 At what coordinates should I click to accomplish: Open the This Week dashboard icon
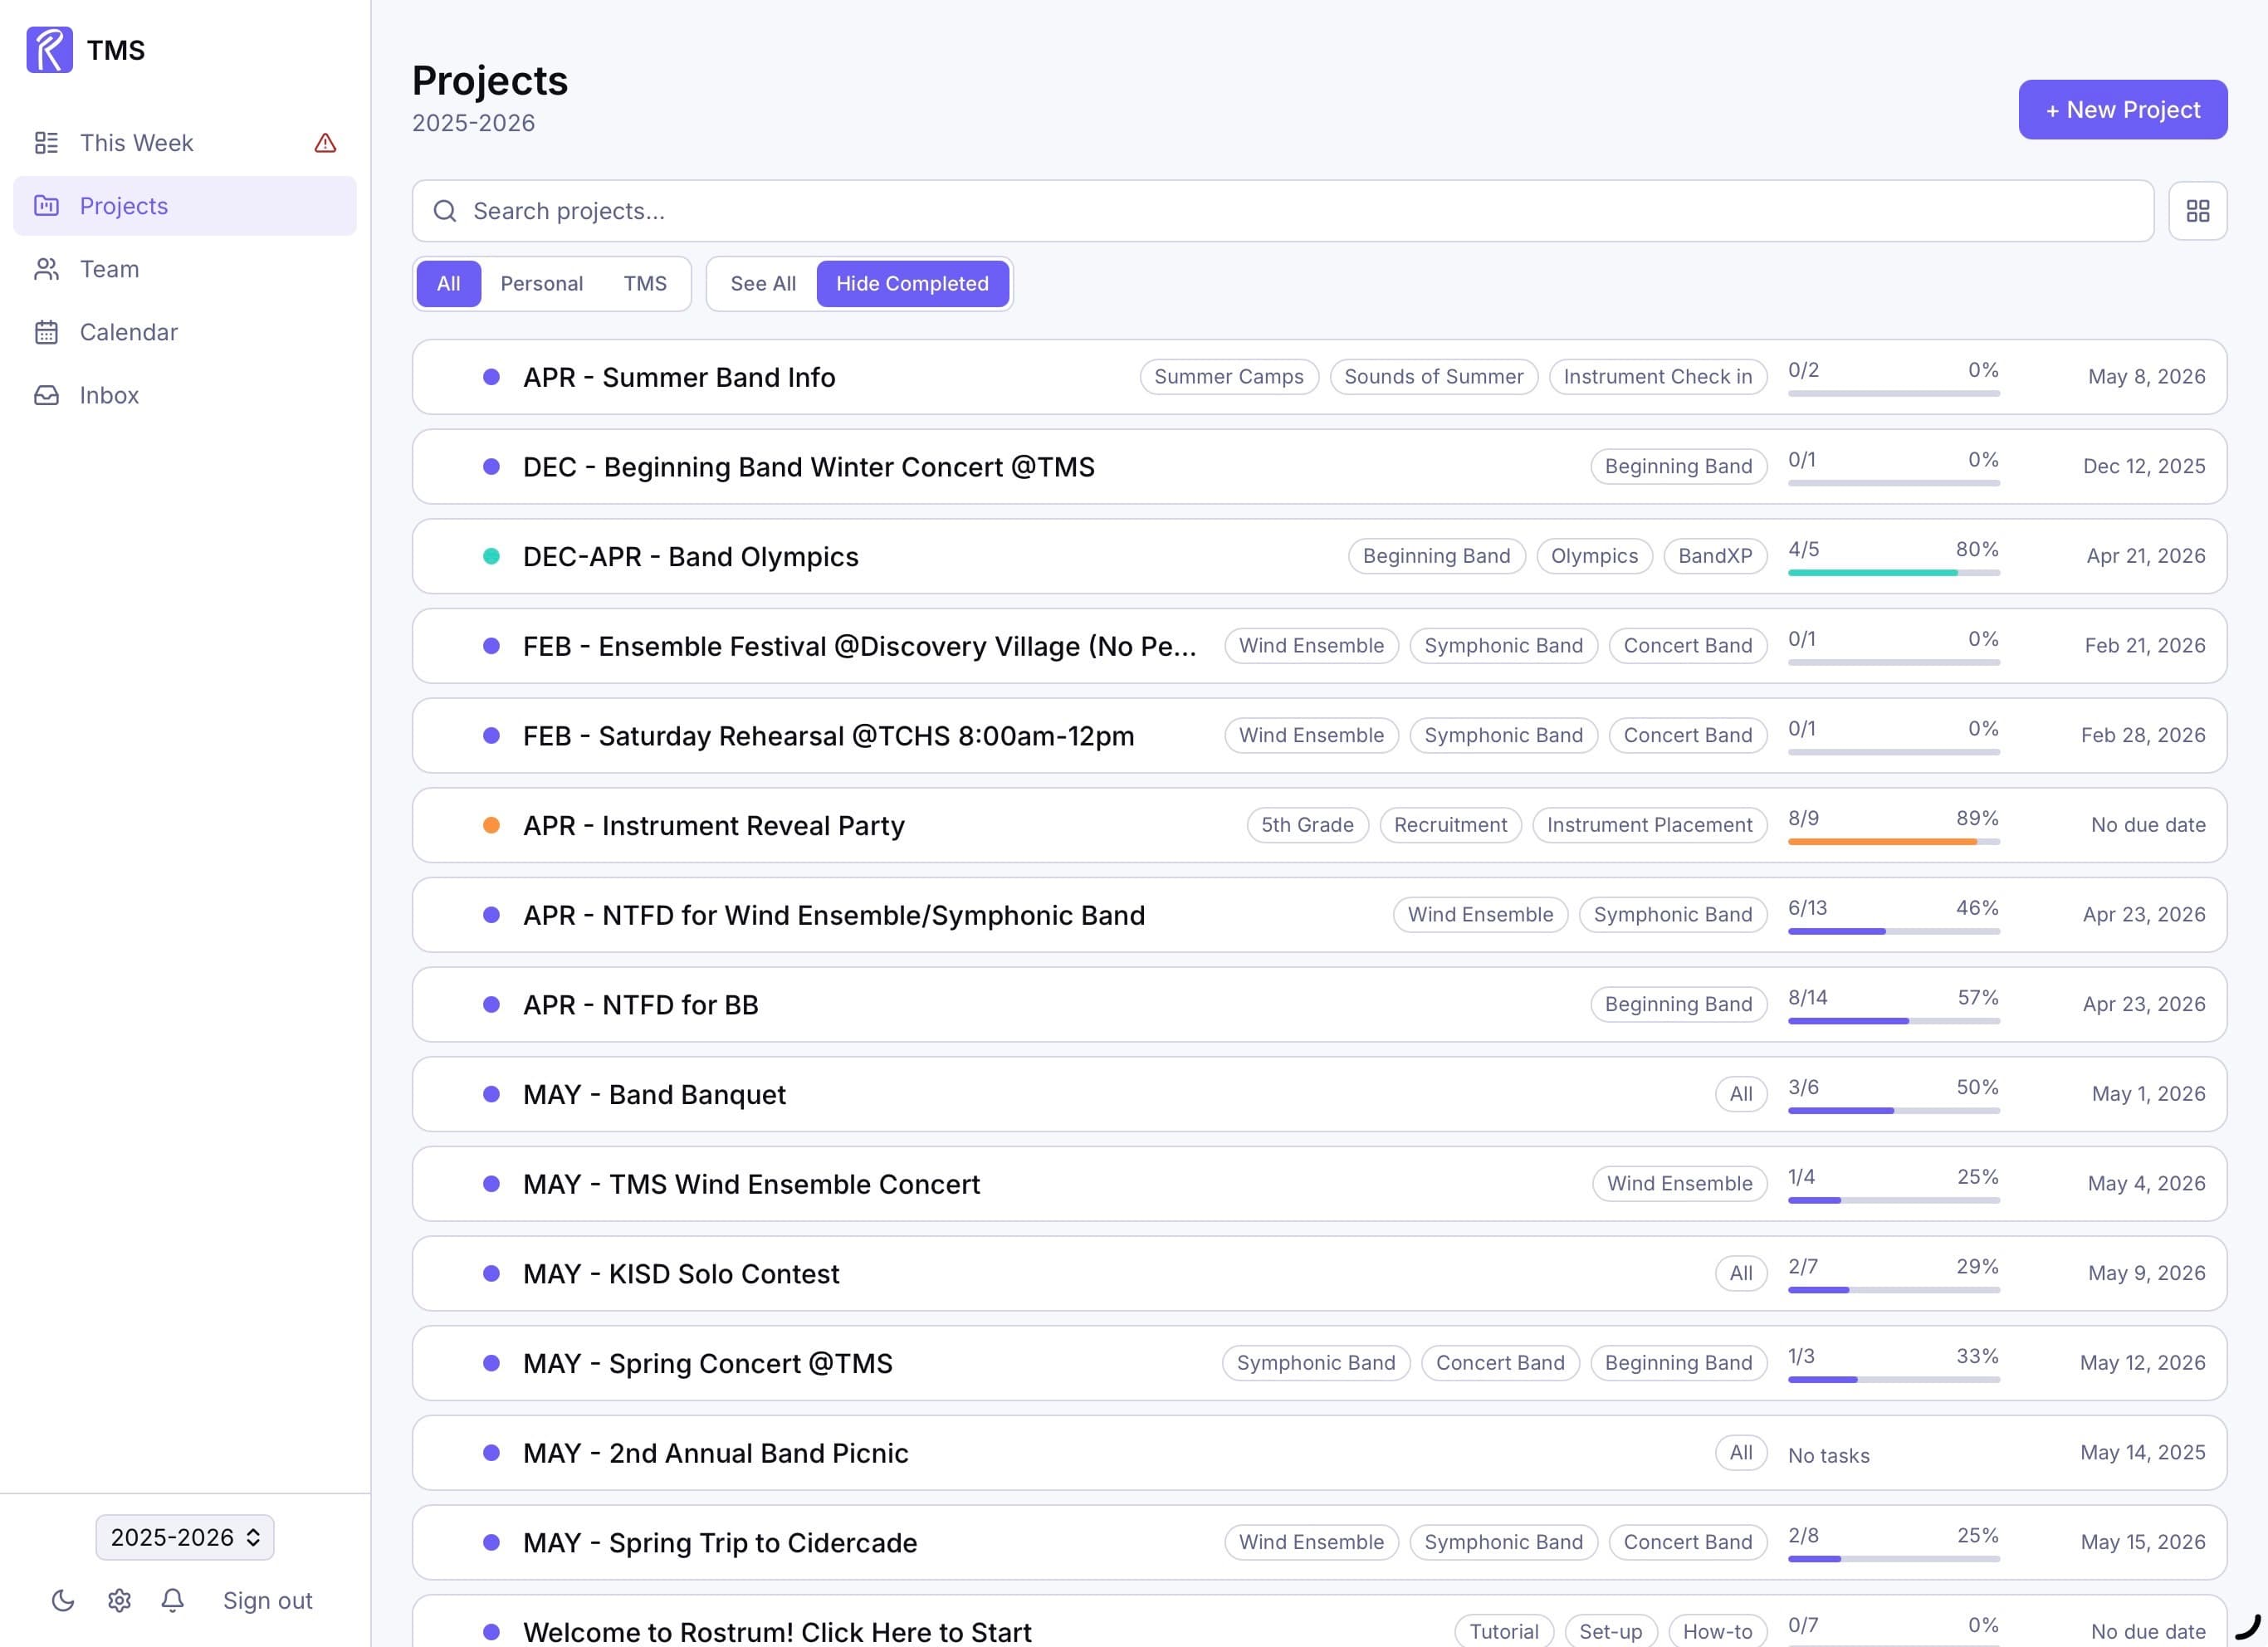[x=46, y=143]
